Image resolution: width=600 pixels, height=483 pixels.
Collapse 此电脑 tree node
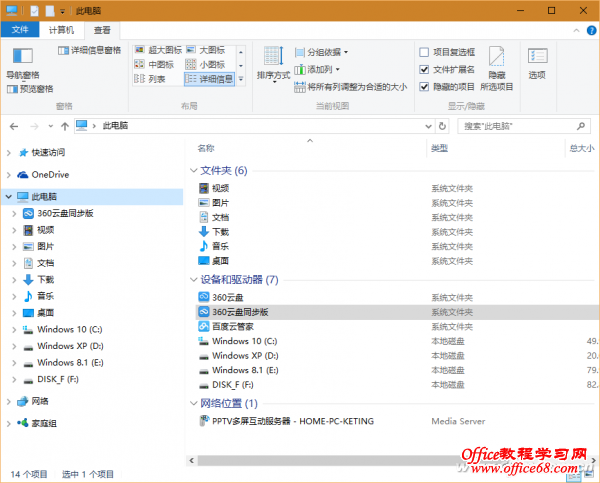coord(8,197)
